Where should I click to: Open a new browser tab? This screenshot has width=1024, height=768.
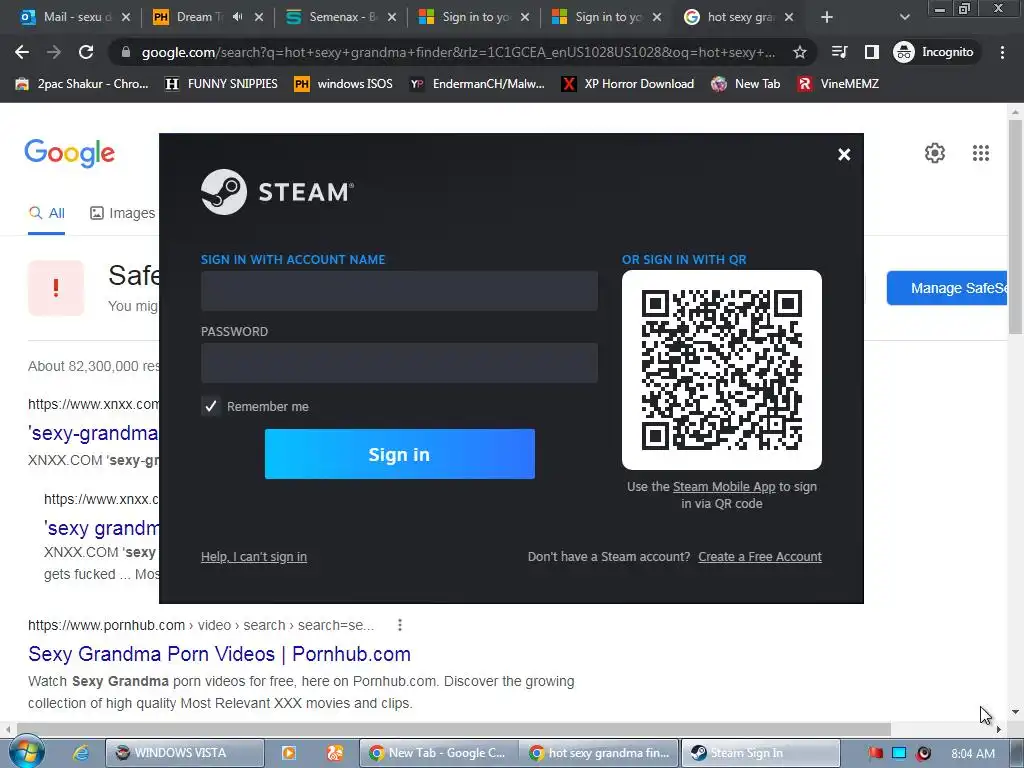(827, 17)
